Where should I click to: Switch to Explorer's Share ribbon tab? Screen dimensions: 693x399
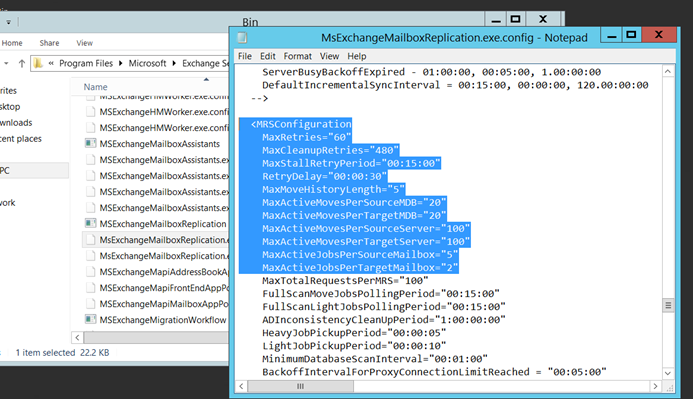(x=49, y=43)
